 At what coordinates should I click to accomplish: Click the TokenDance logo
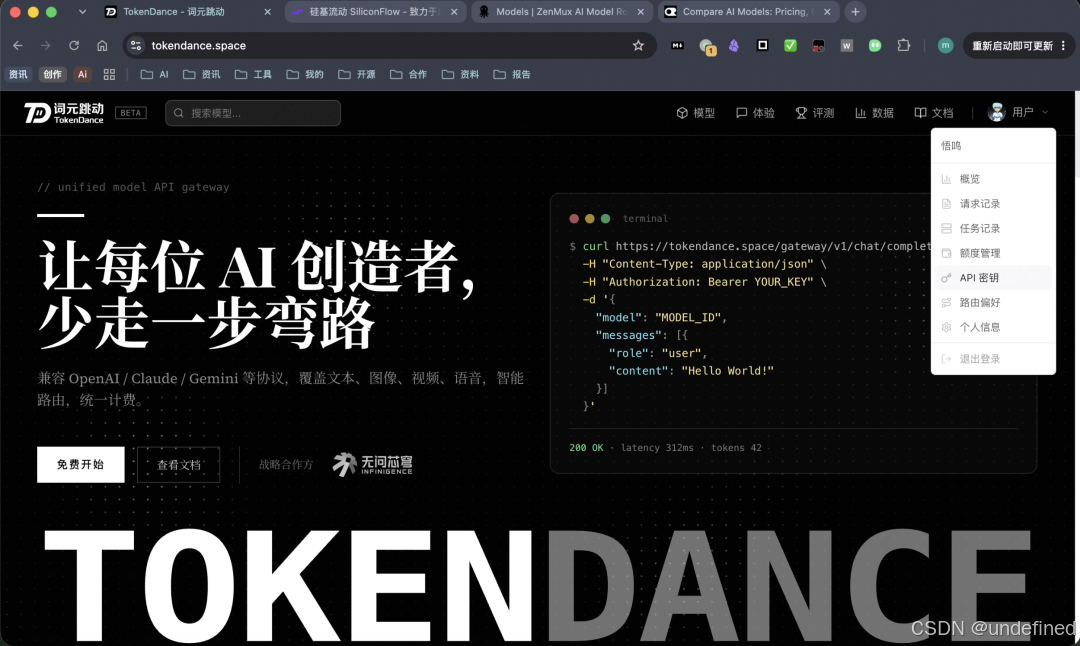63,113
